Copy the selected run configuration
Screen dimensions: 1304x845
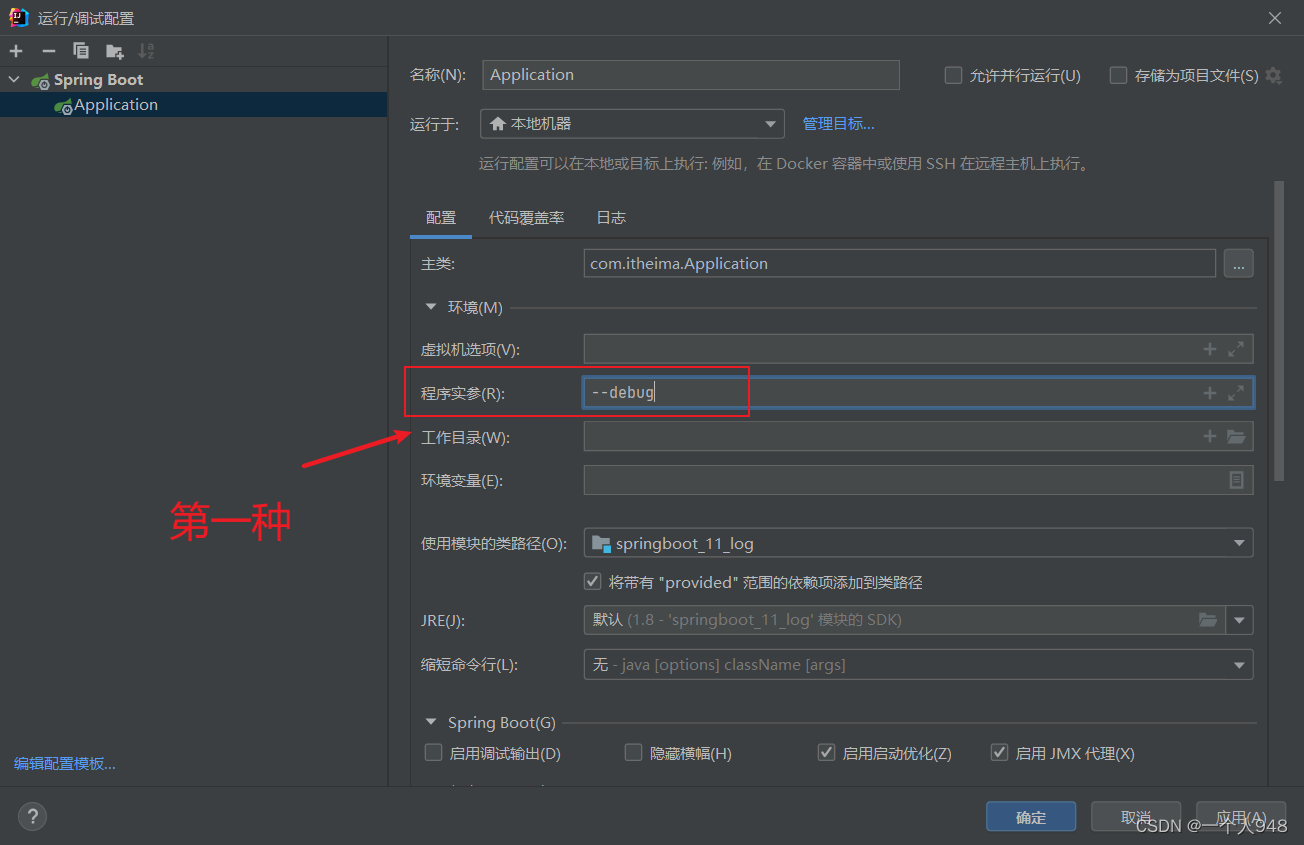(81, 51)
